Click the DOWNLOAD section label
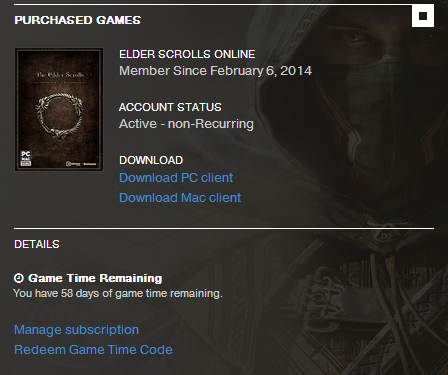448x375 pixels. (x=151, y=160)
